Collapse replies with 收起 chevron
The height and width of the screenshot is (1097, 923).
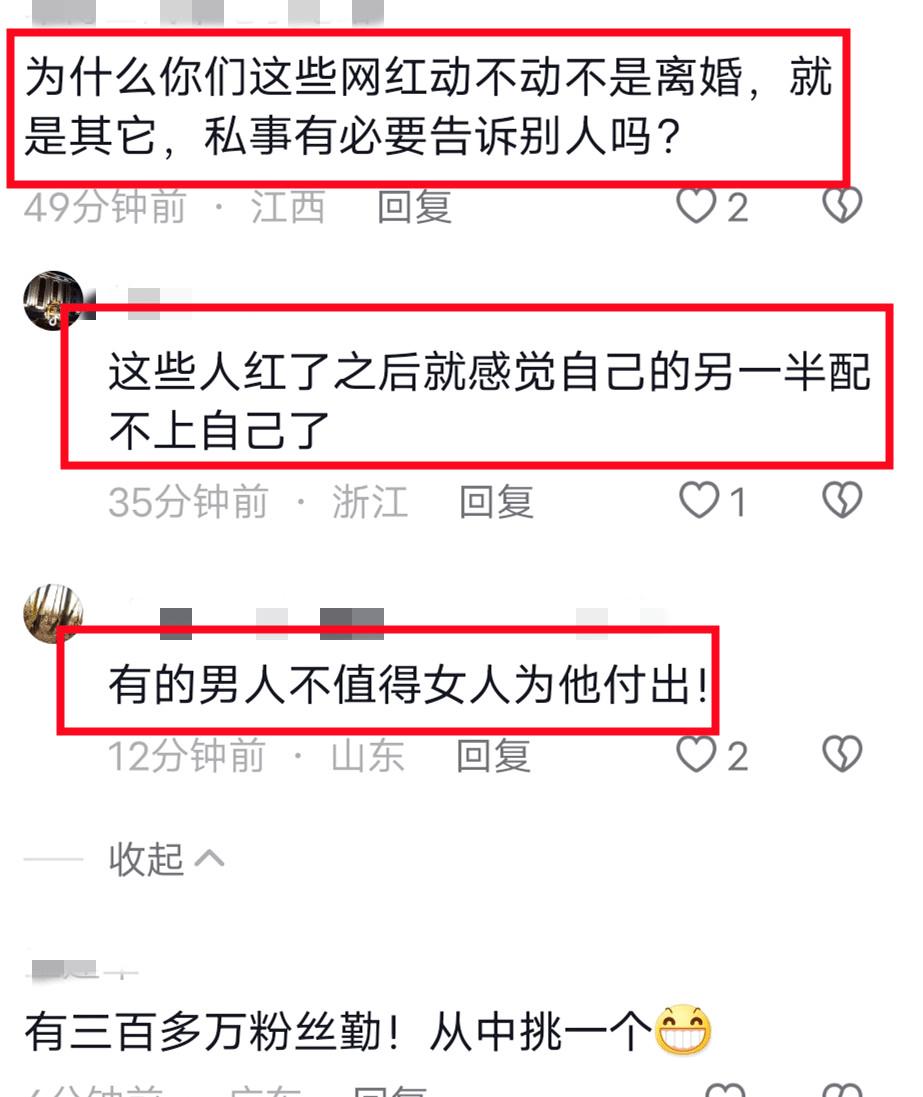(x=167, y=858)
